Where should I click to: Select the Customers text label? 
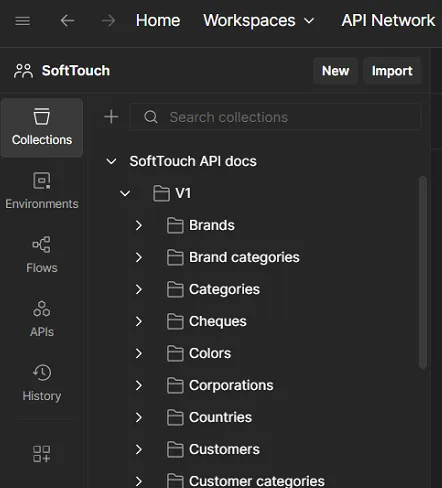point(224,449)
